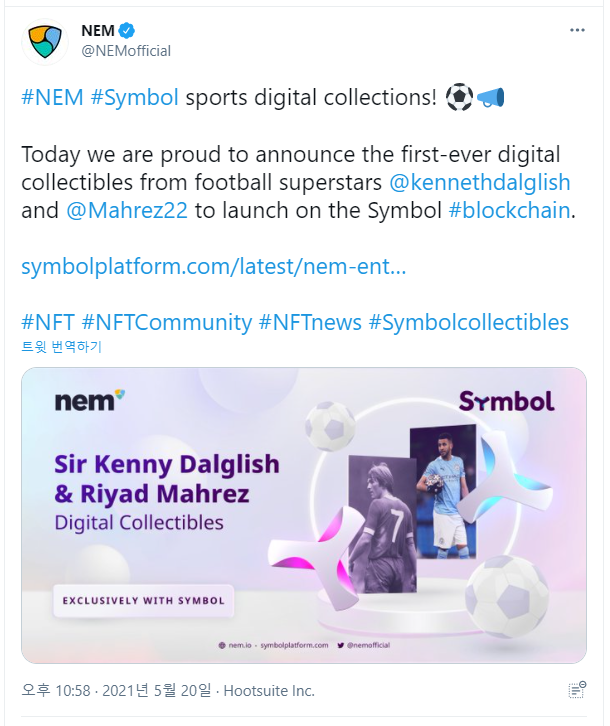Screen dimensions: 610x726
Task: Open the Dalglish & Mahrez collectibles image
Action: (x=304, y=515)
